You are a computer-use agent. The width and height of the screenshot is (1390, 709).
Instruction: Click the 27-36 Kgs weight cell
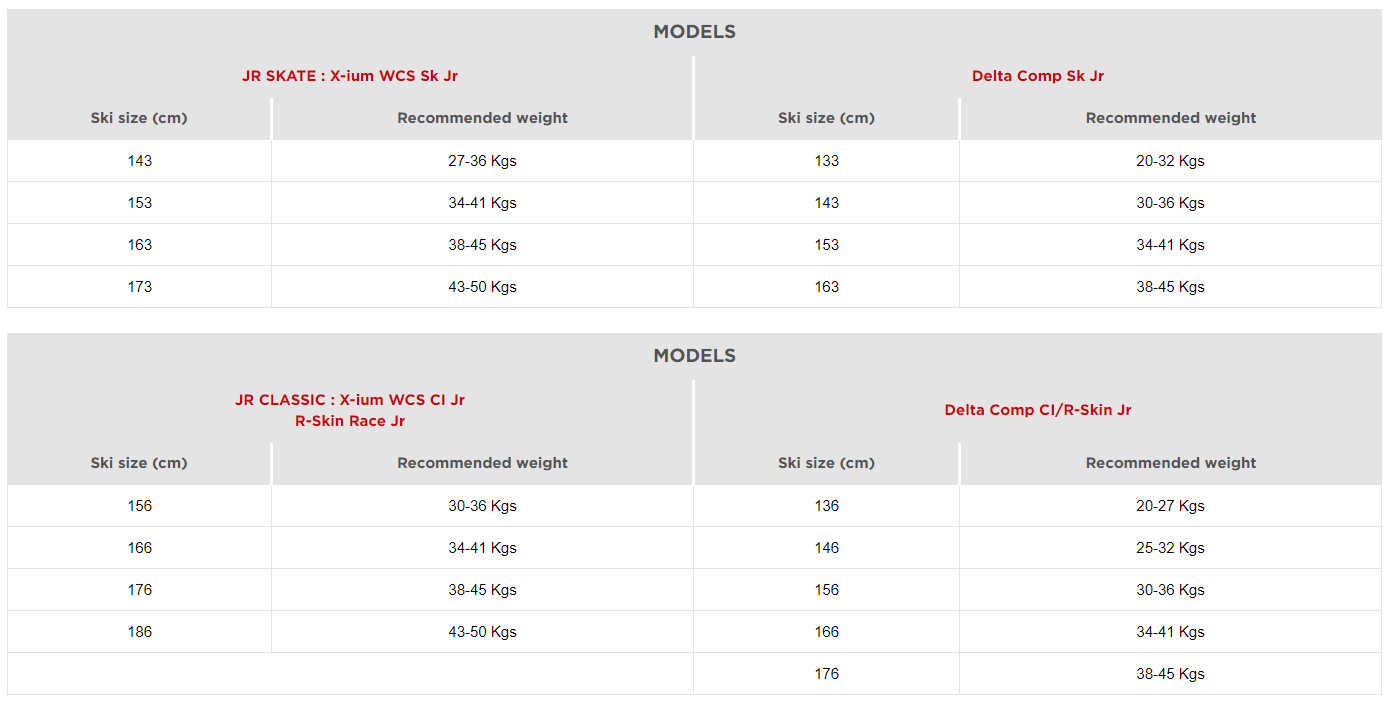click(482, 161)
